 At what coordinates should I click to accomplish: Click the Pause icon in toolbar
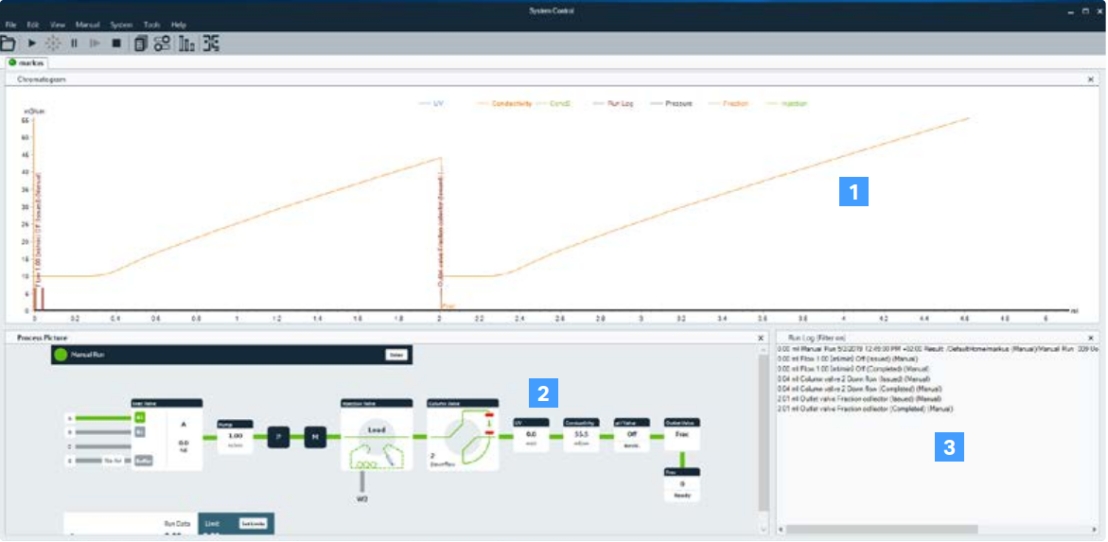[74, 43]
